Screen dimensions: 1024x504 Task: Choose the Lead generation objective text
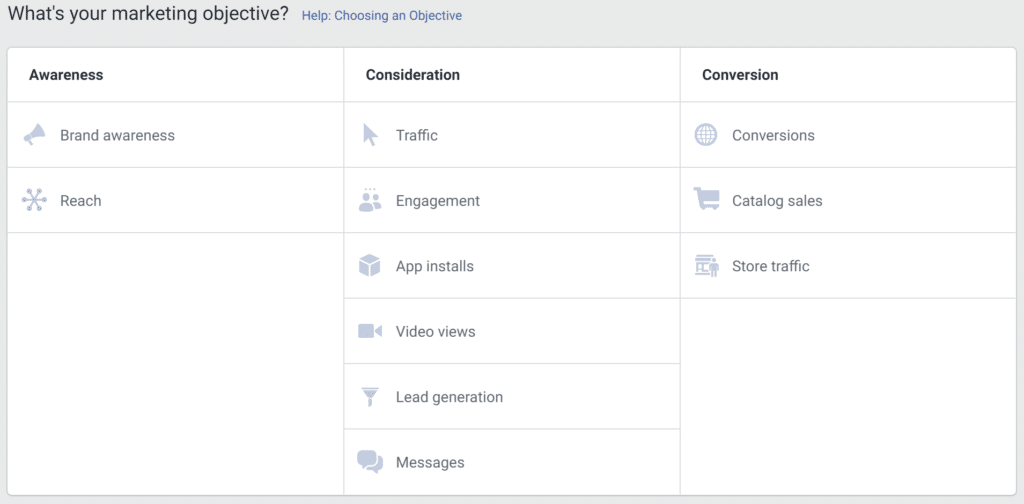tap(449, 397)
